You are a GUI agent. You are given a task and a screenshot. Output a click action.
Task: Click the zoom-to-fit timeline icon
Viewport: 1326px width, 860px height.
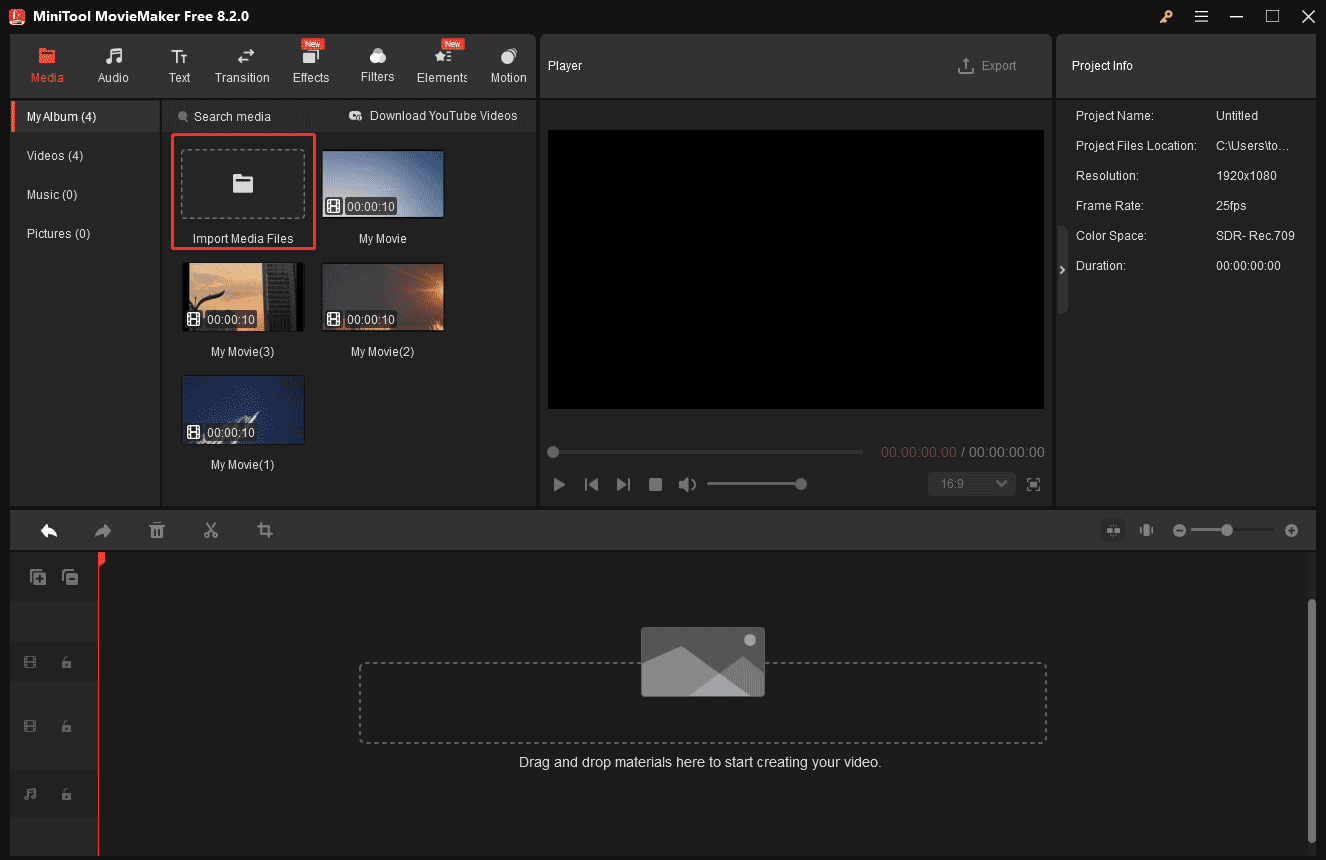1147,531
